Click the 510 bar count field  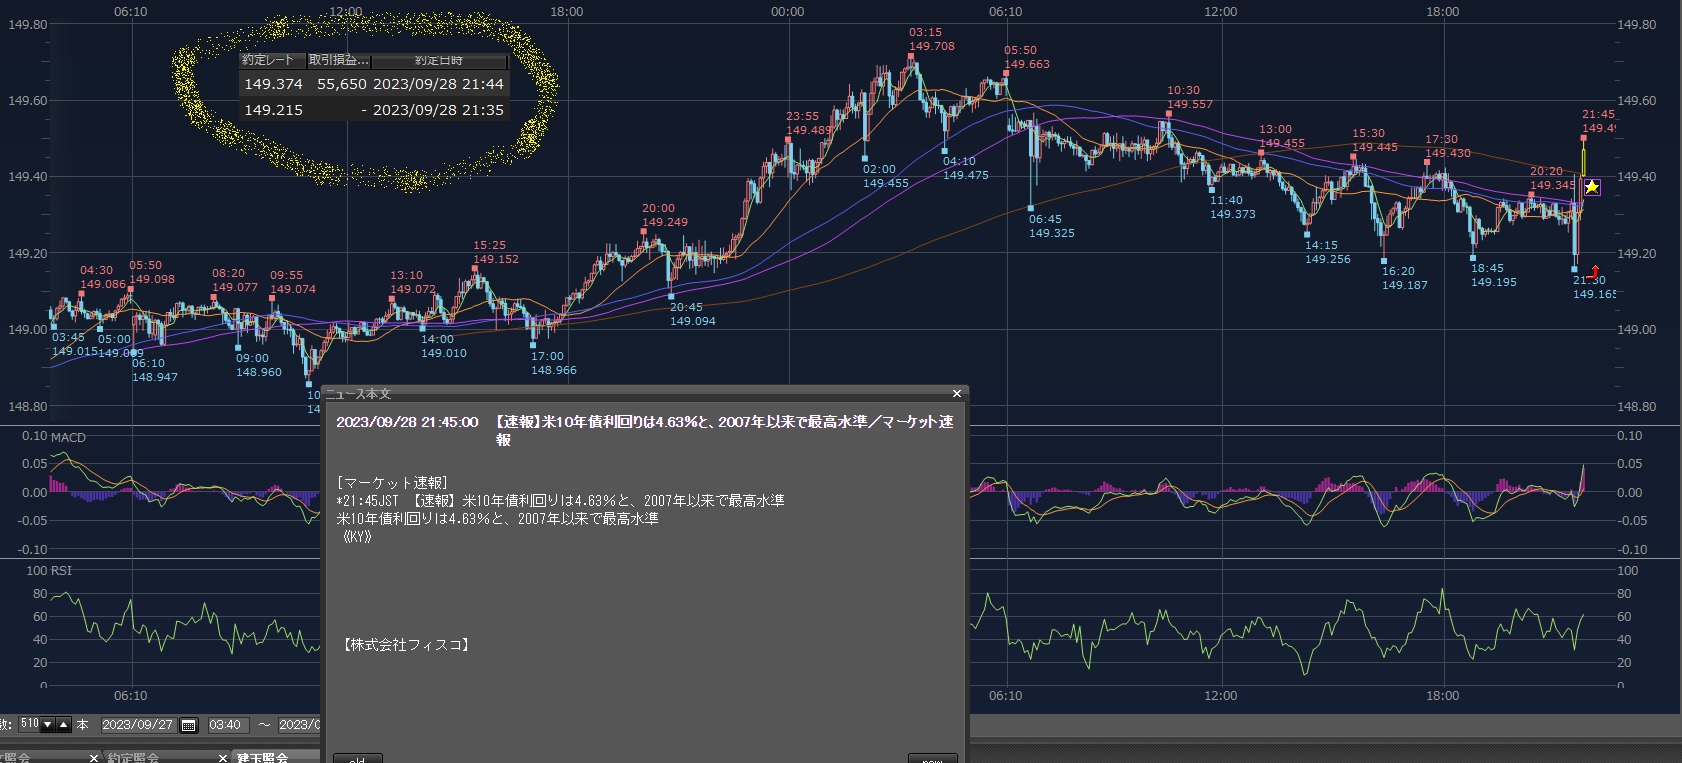29,724
